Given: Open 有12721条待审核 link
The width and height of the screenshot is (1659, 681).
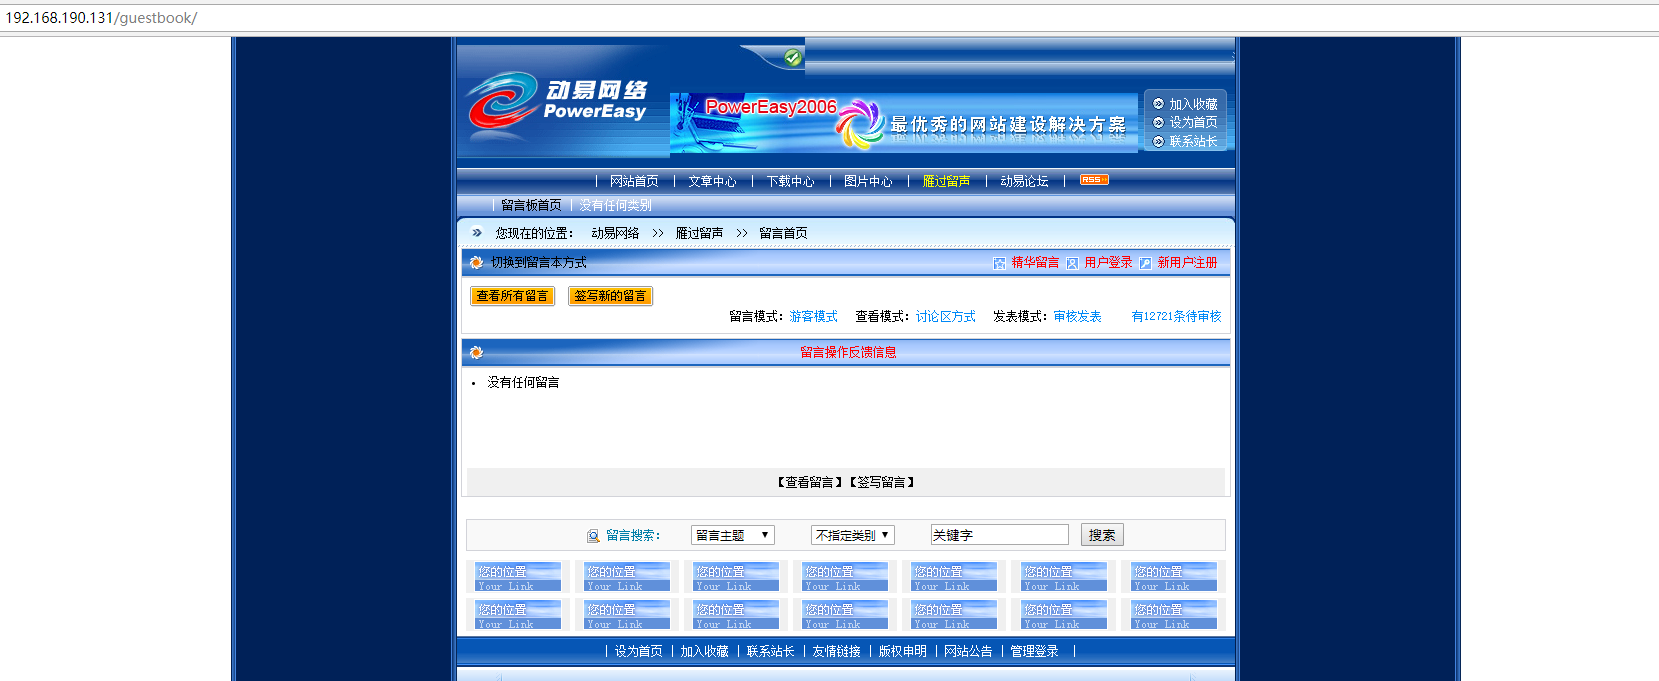Looking at the screenshot, I should pyautogui.click(x=1176, y=316).
